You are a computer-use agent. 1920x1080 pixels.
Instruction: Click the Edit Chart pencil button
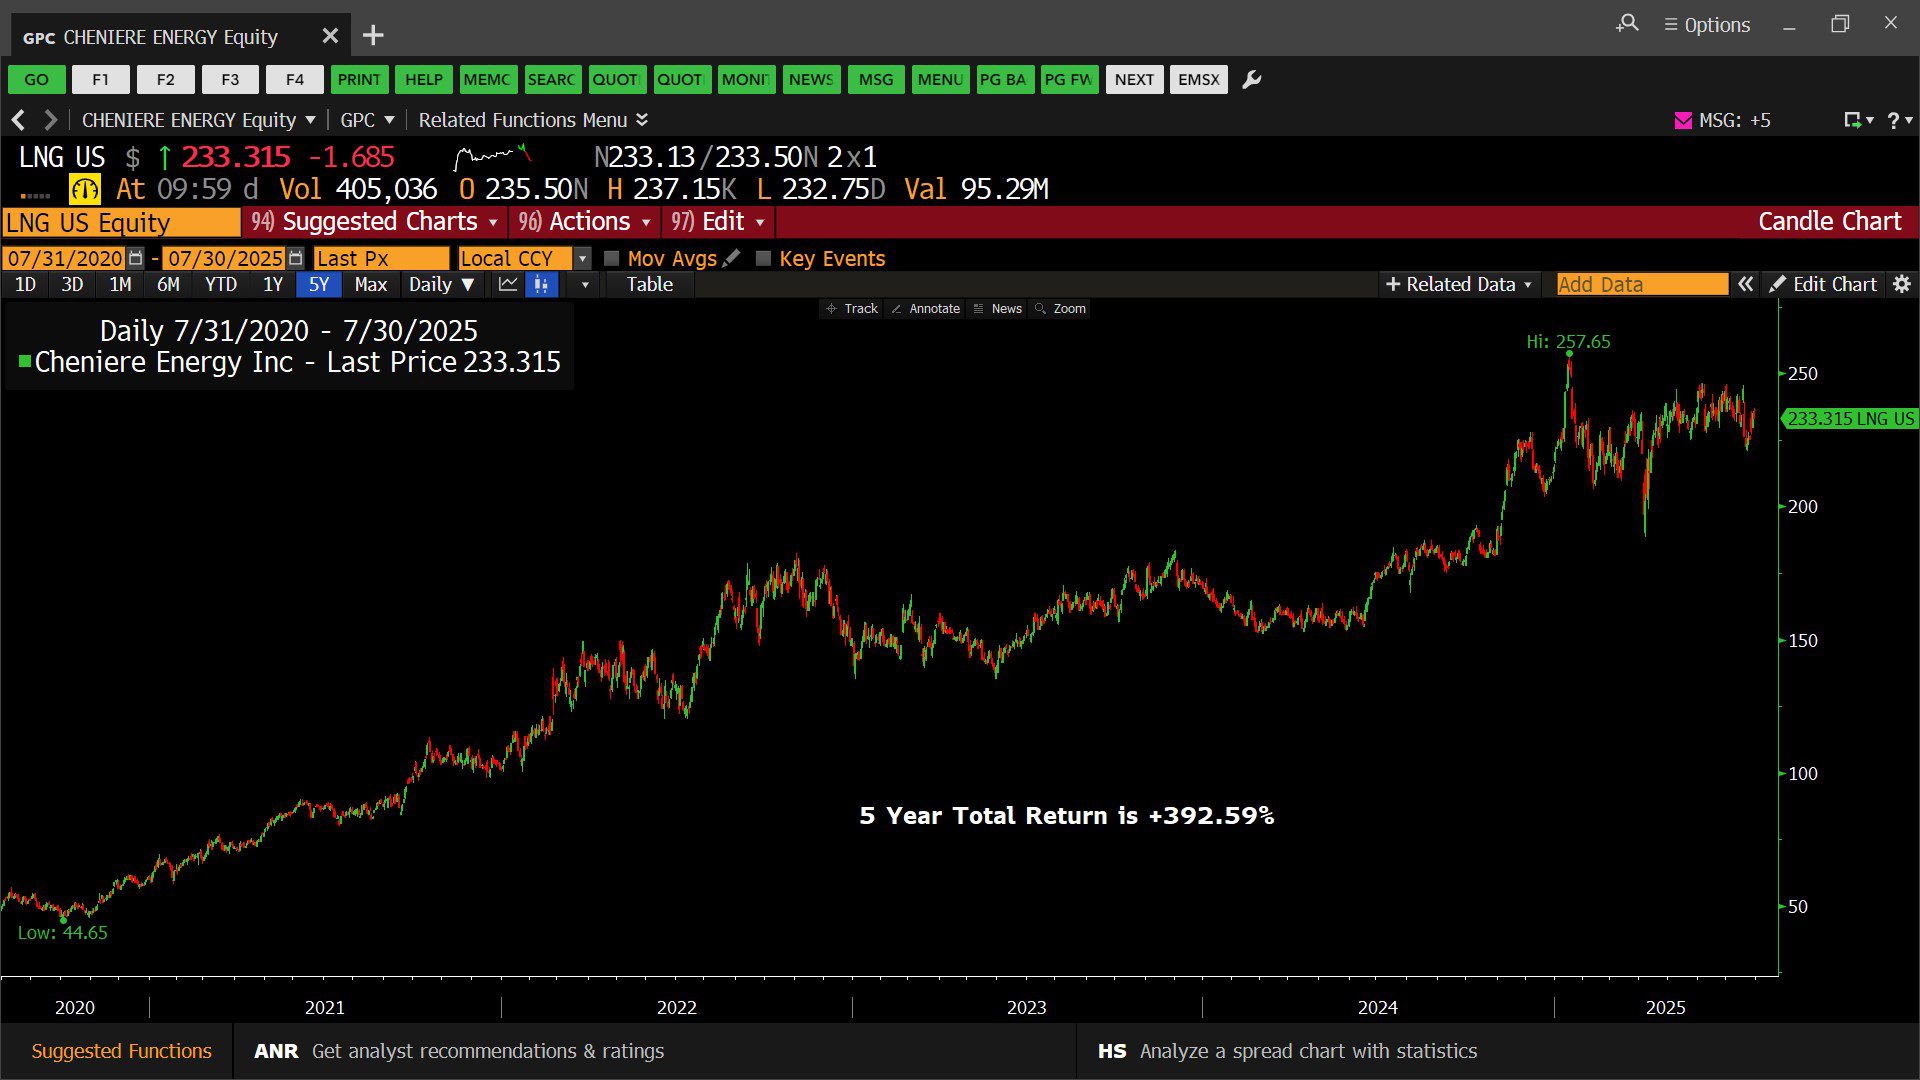[1823, 284]
